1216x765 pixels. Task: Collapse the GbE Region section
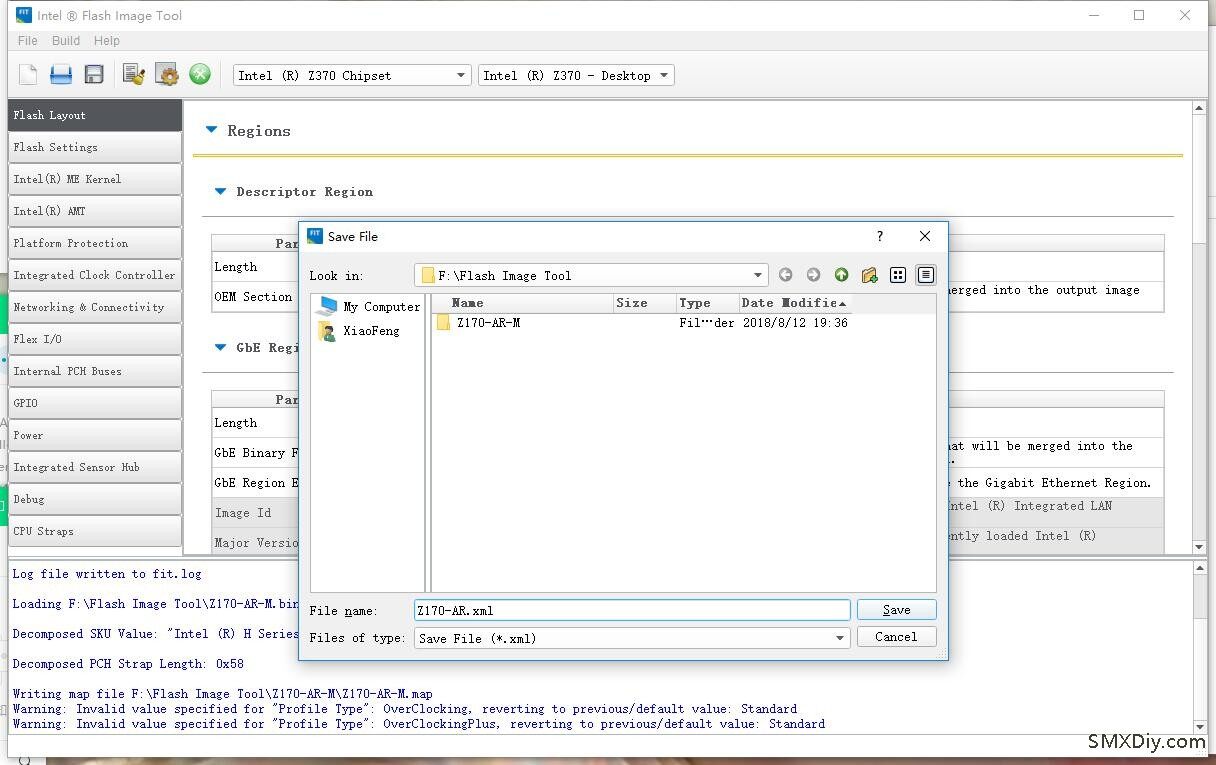221,347
